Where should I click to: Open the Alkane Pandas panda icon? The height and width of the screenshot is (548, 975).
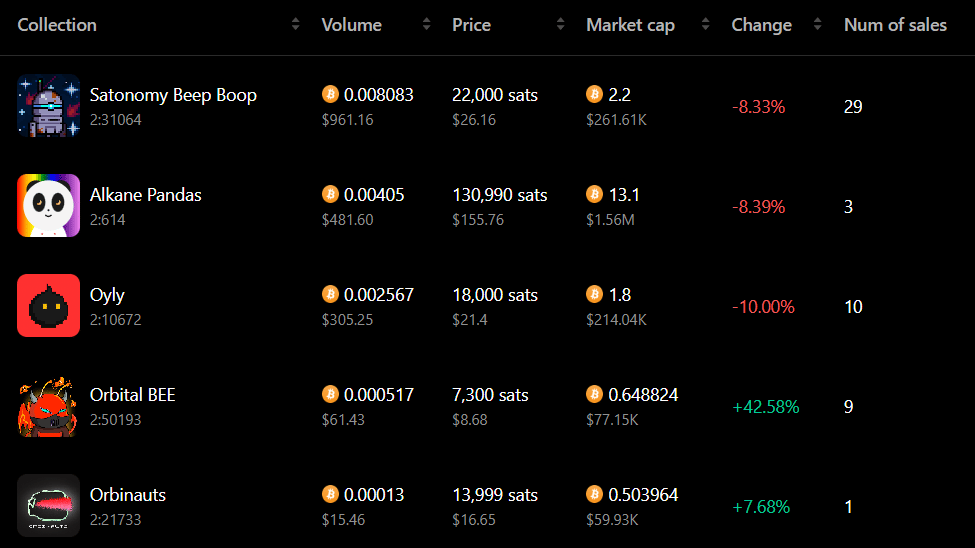(x=49, y=206)
